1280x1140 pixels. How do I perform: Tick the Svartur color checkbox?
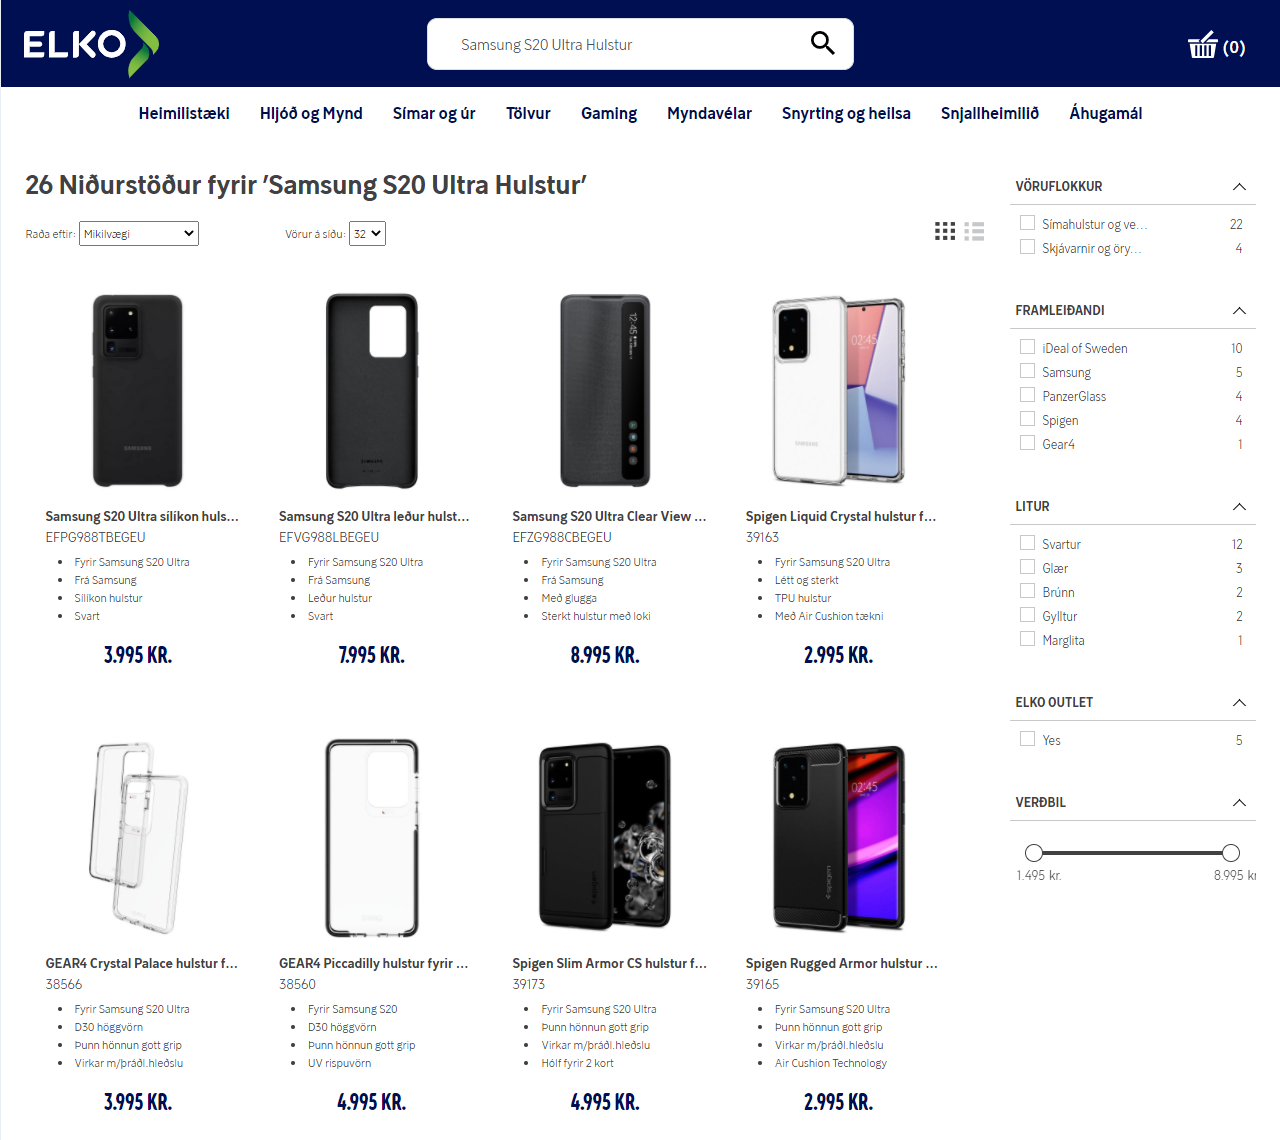click(1027, 543)
